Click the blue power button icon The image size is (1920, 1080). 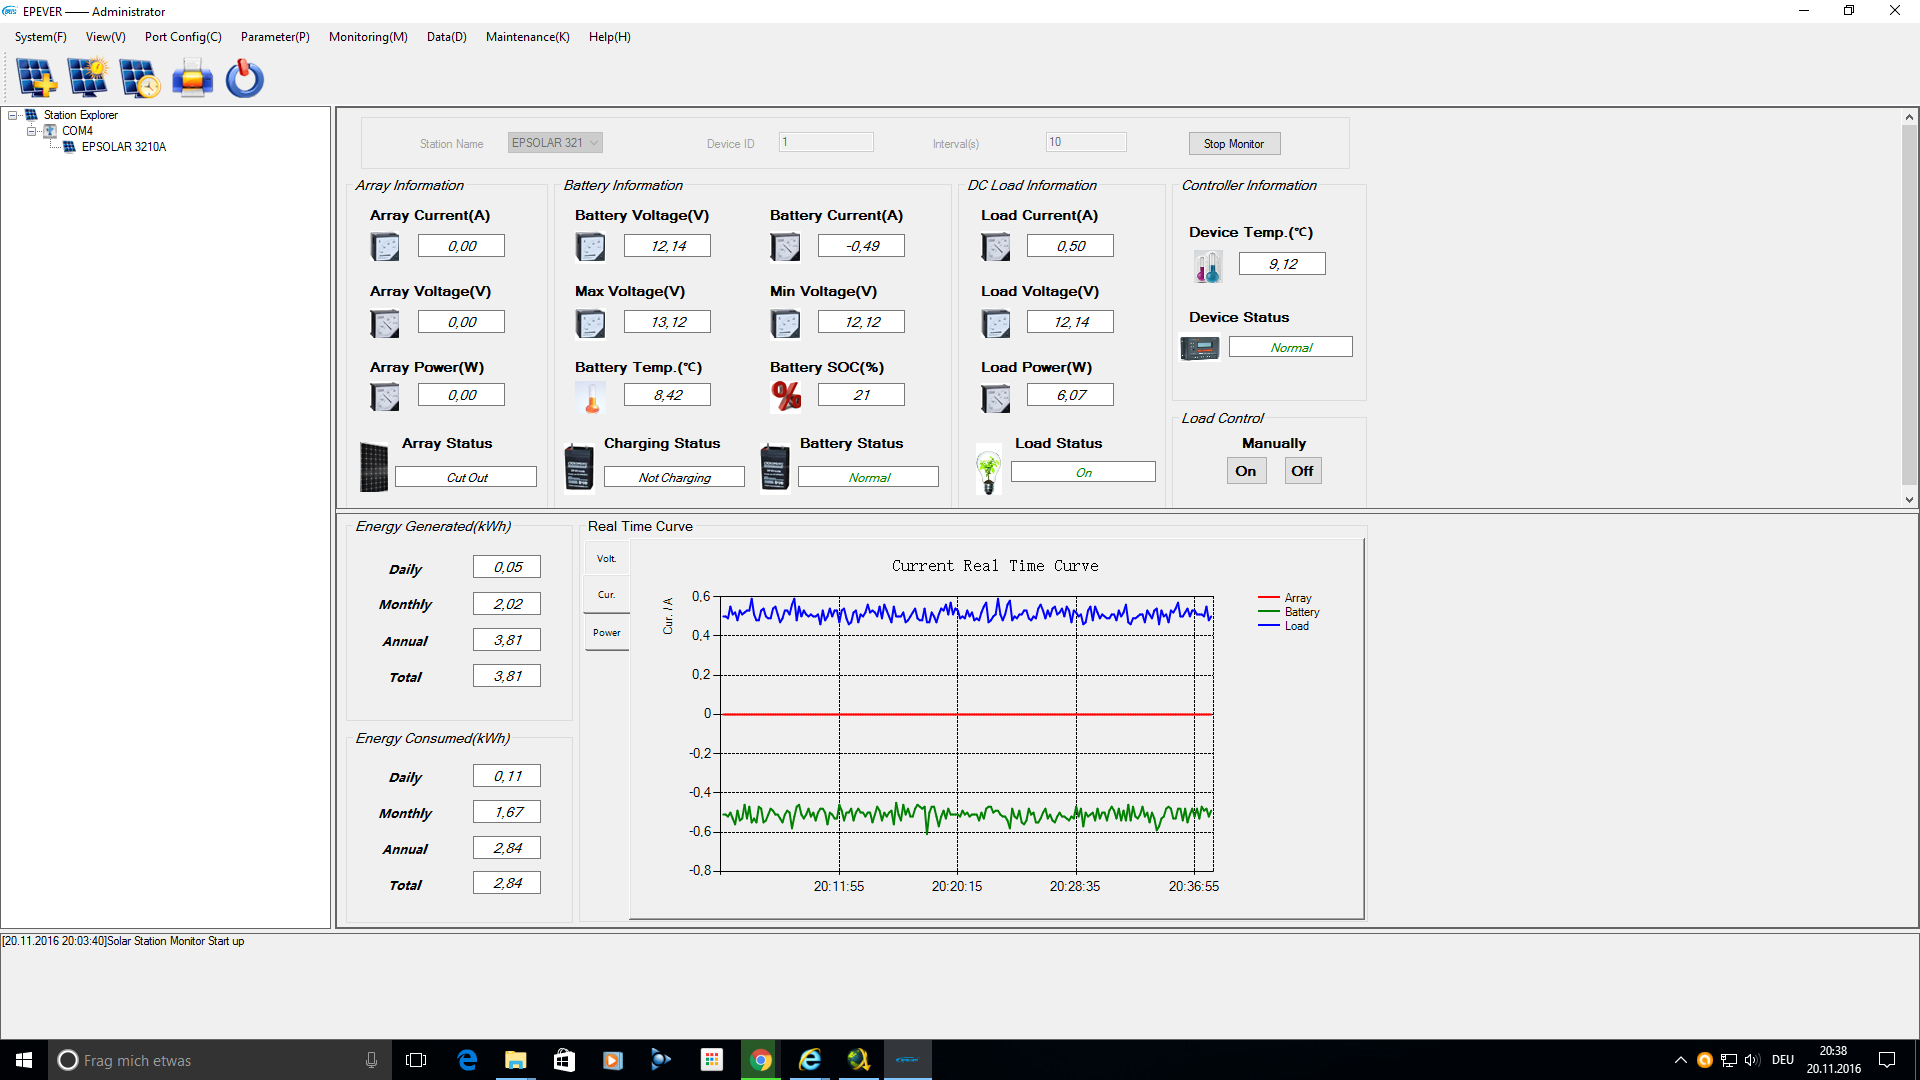(244, 78)
